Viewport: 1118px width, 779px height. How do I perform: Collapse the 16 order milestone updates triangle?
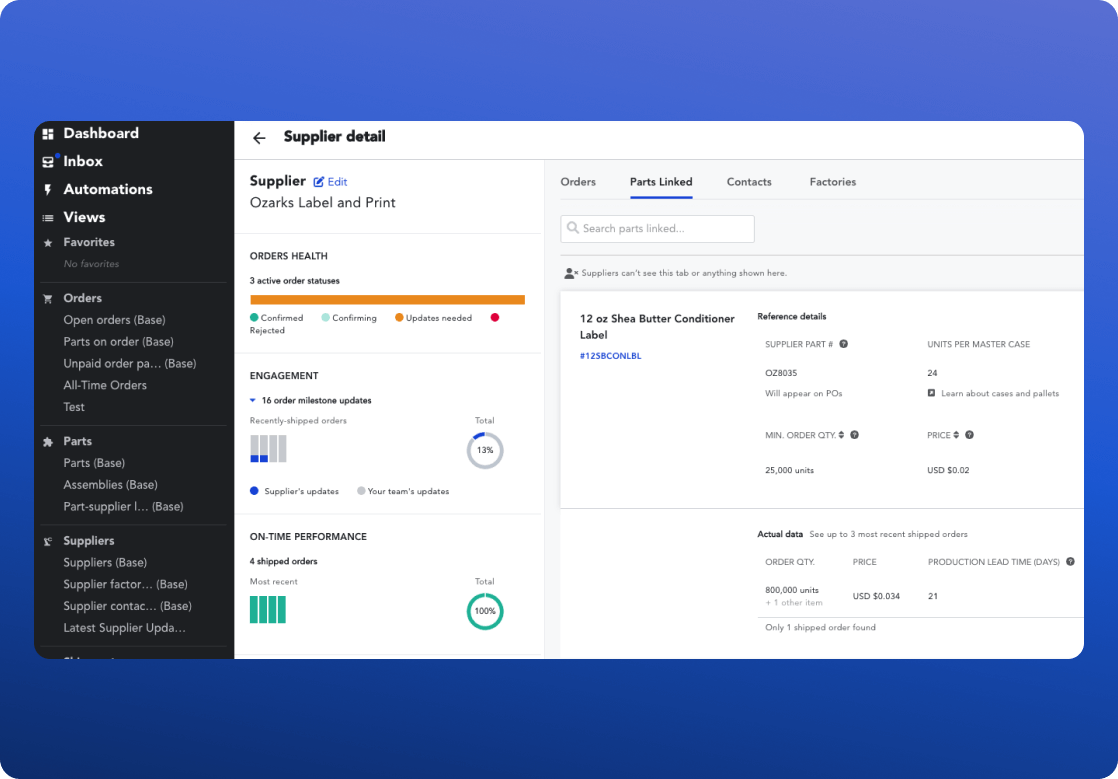point(252,401)
